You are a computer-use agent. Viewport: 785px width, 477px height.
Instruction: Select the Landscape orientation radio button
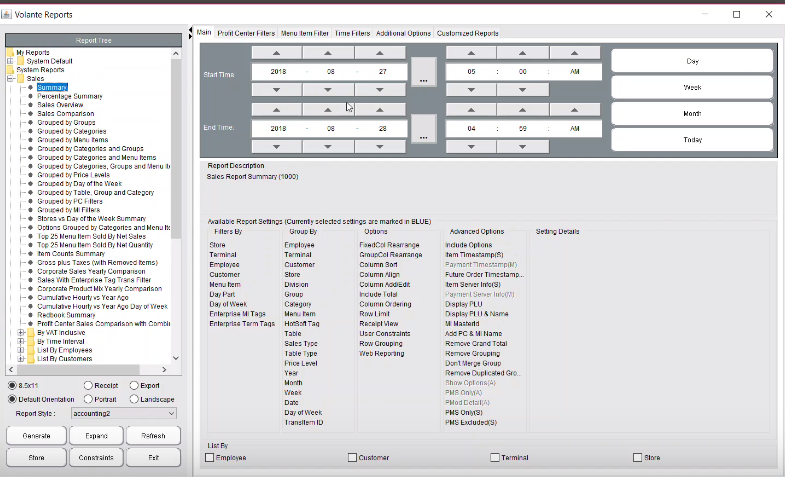[132, 397]
